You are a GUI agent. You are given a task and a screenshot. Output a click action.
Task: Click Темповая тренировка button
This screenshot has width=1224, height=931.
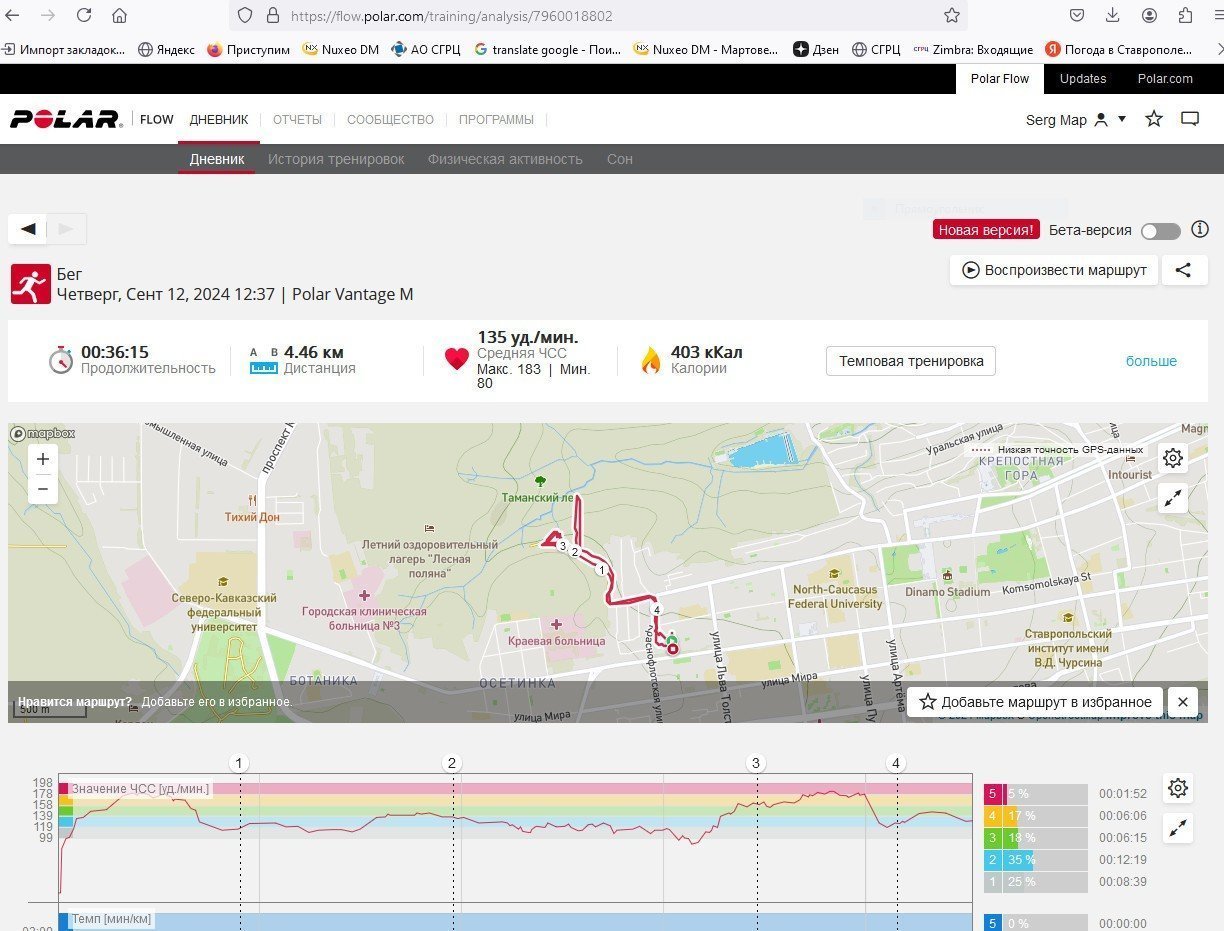tap(911, 361)
